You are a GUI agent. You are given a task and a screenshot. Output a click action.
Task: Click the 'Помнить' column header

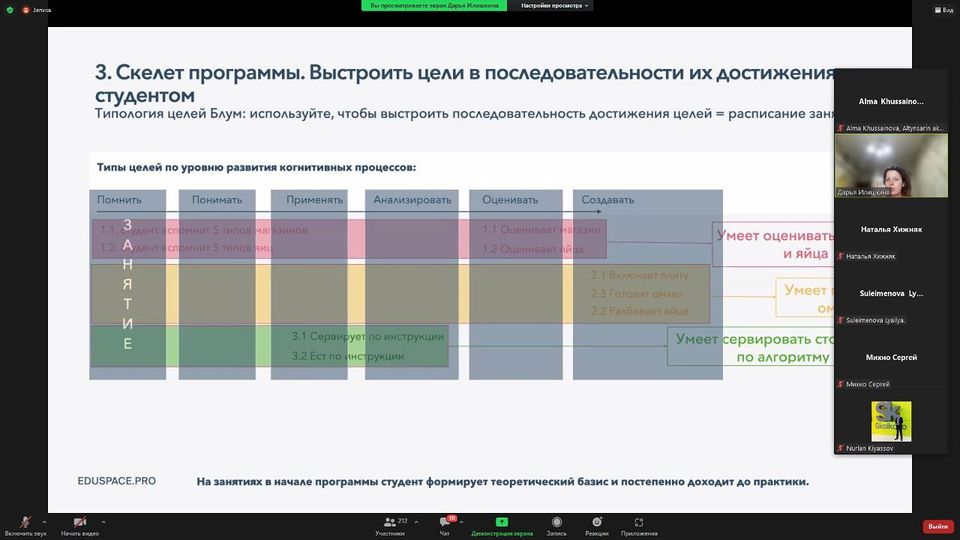pyautogui.click(x=119, y=200)
